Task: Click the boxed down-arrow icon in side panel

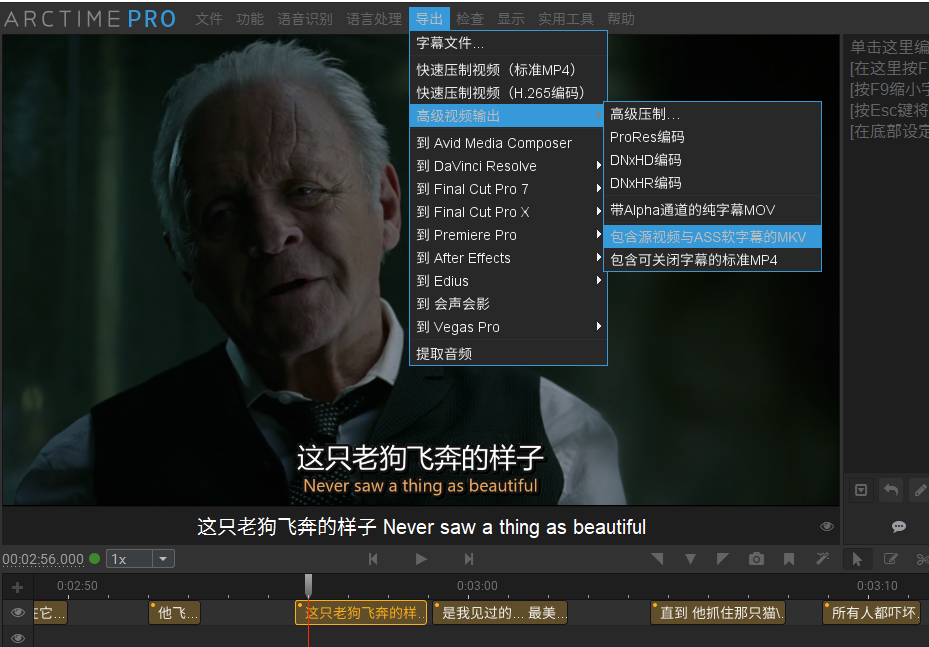Action: tap(861, 490)
